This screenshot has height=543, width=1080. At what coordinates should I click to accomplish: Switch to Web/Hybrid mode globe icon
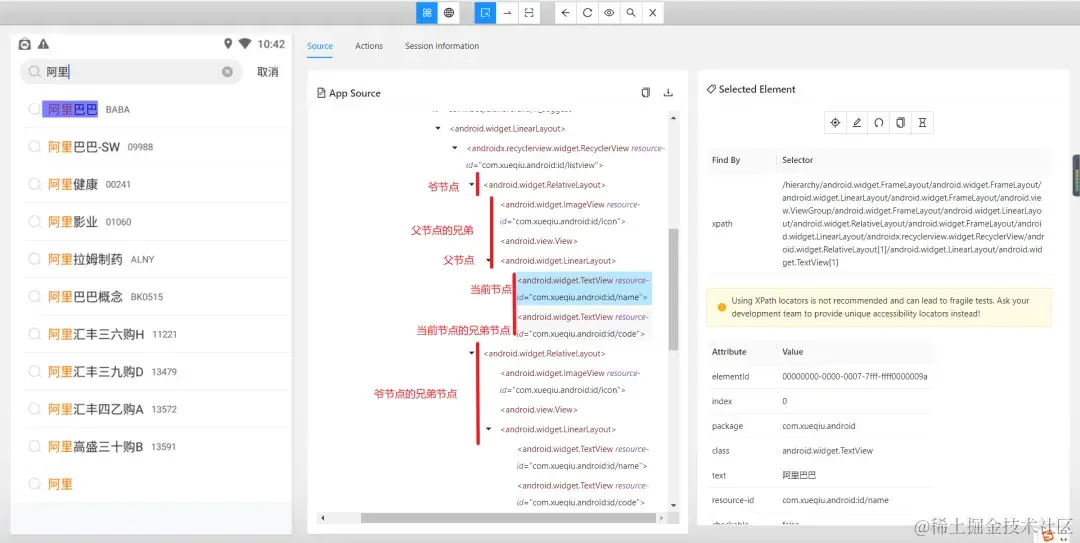pos(448,12)
